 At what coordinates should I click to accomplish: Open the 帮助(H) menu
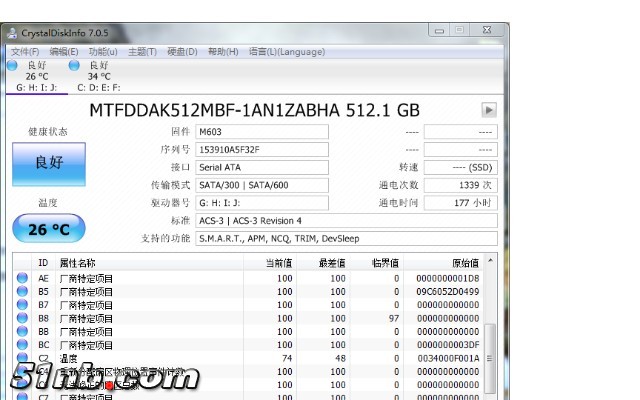pos(223,52)
